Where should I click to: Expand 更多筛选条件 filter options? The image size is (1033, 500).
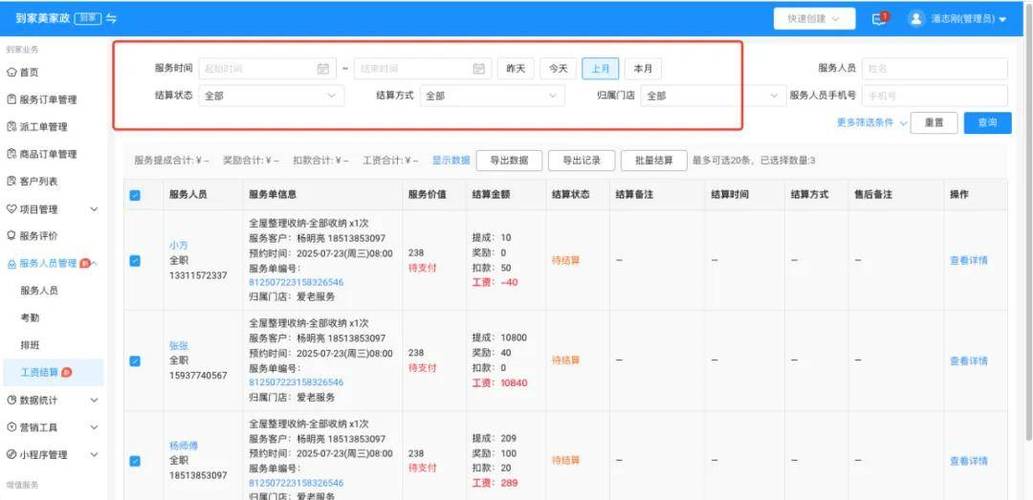872,123
